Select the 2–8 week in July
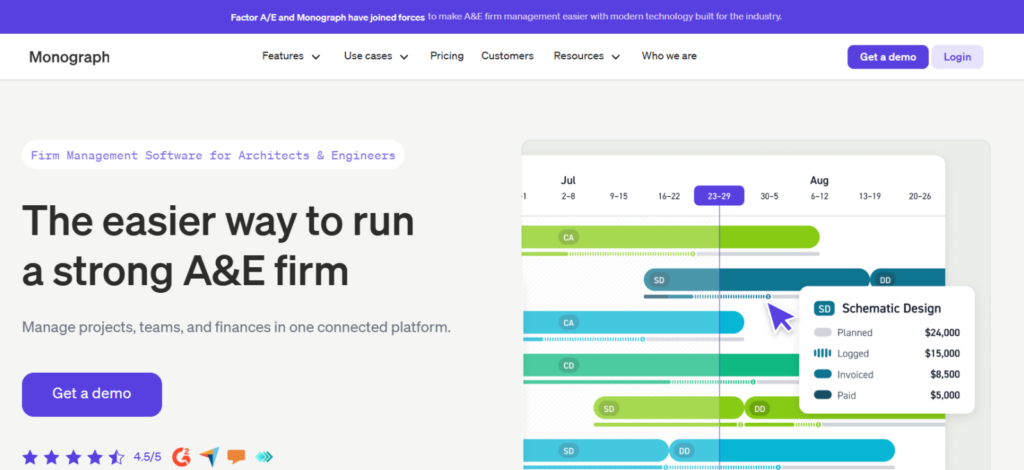Image resolution: width=1024 pixels, height=470 pixels. (x=568, y=196)
